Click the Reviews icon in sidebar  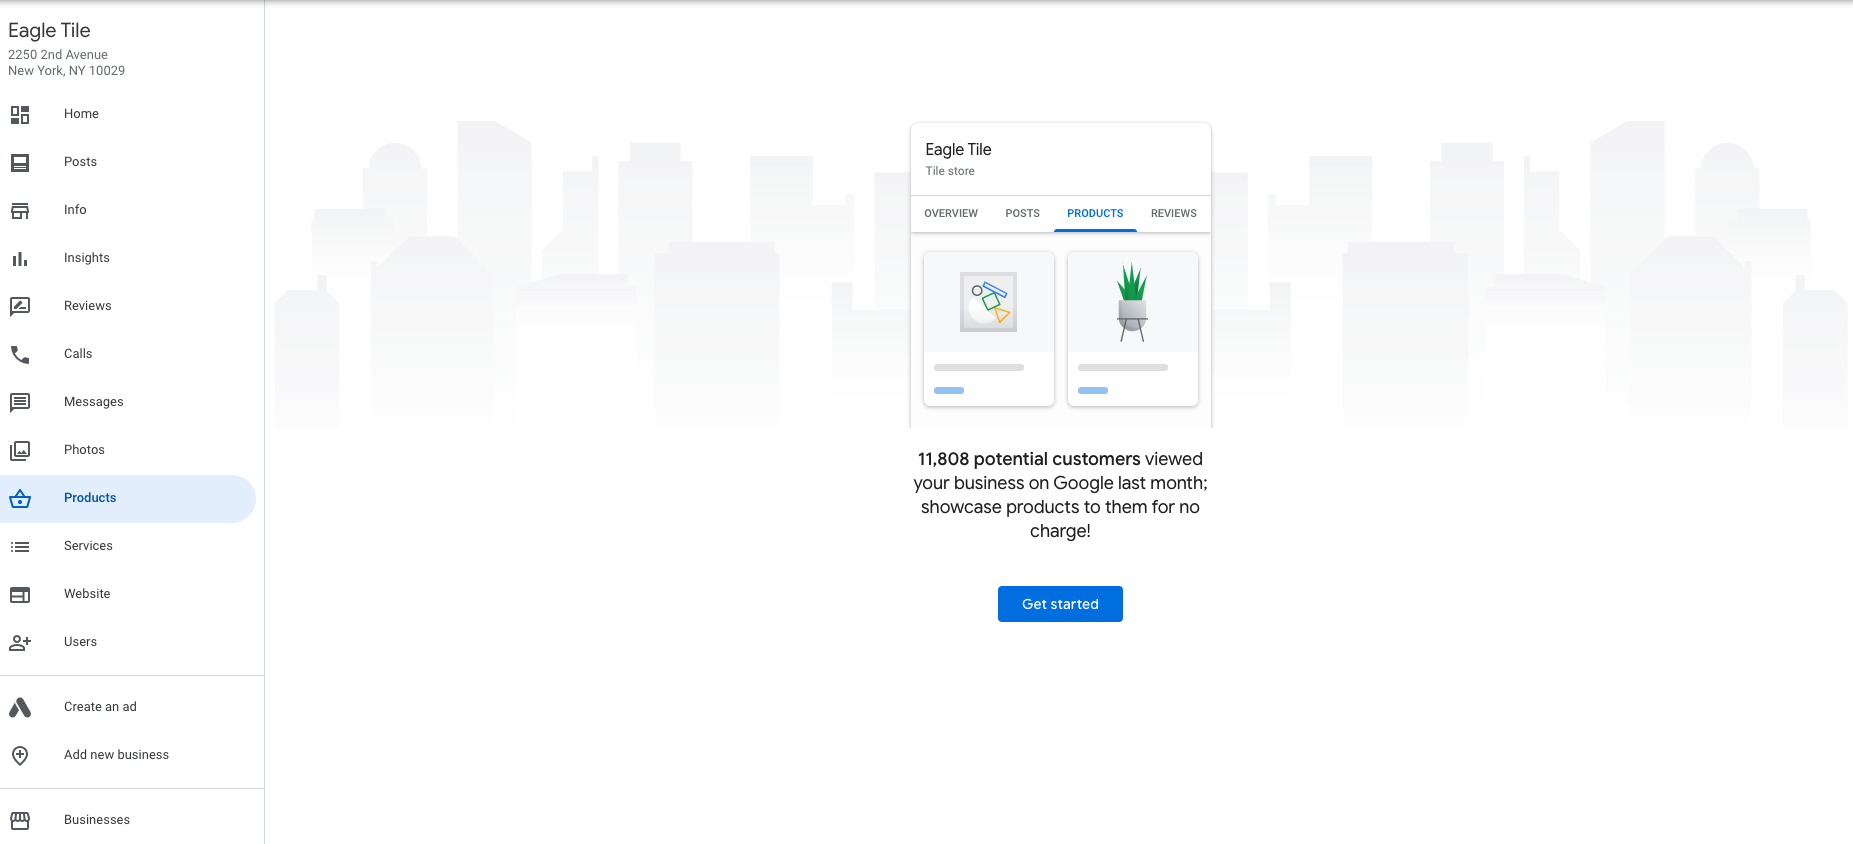[x=20, y=306]
